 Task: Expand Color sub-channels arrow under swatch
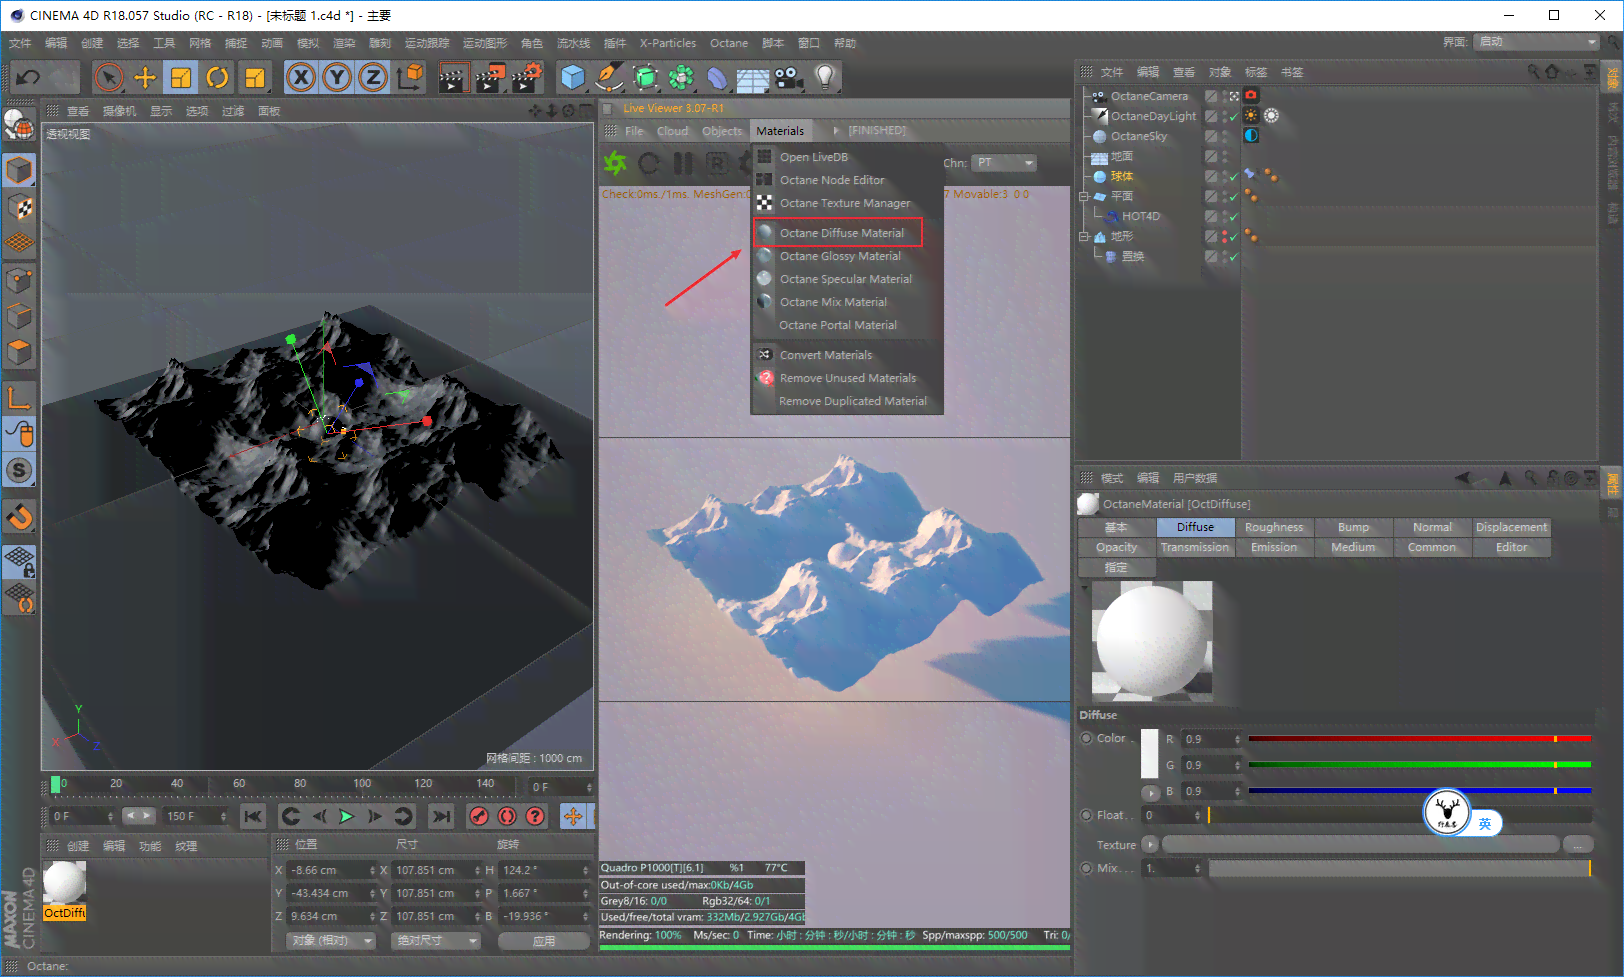click(x=1151, y=793)
